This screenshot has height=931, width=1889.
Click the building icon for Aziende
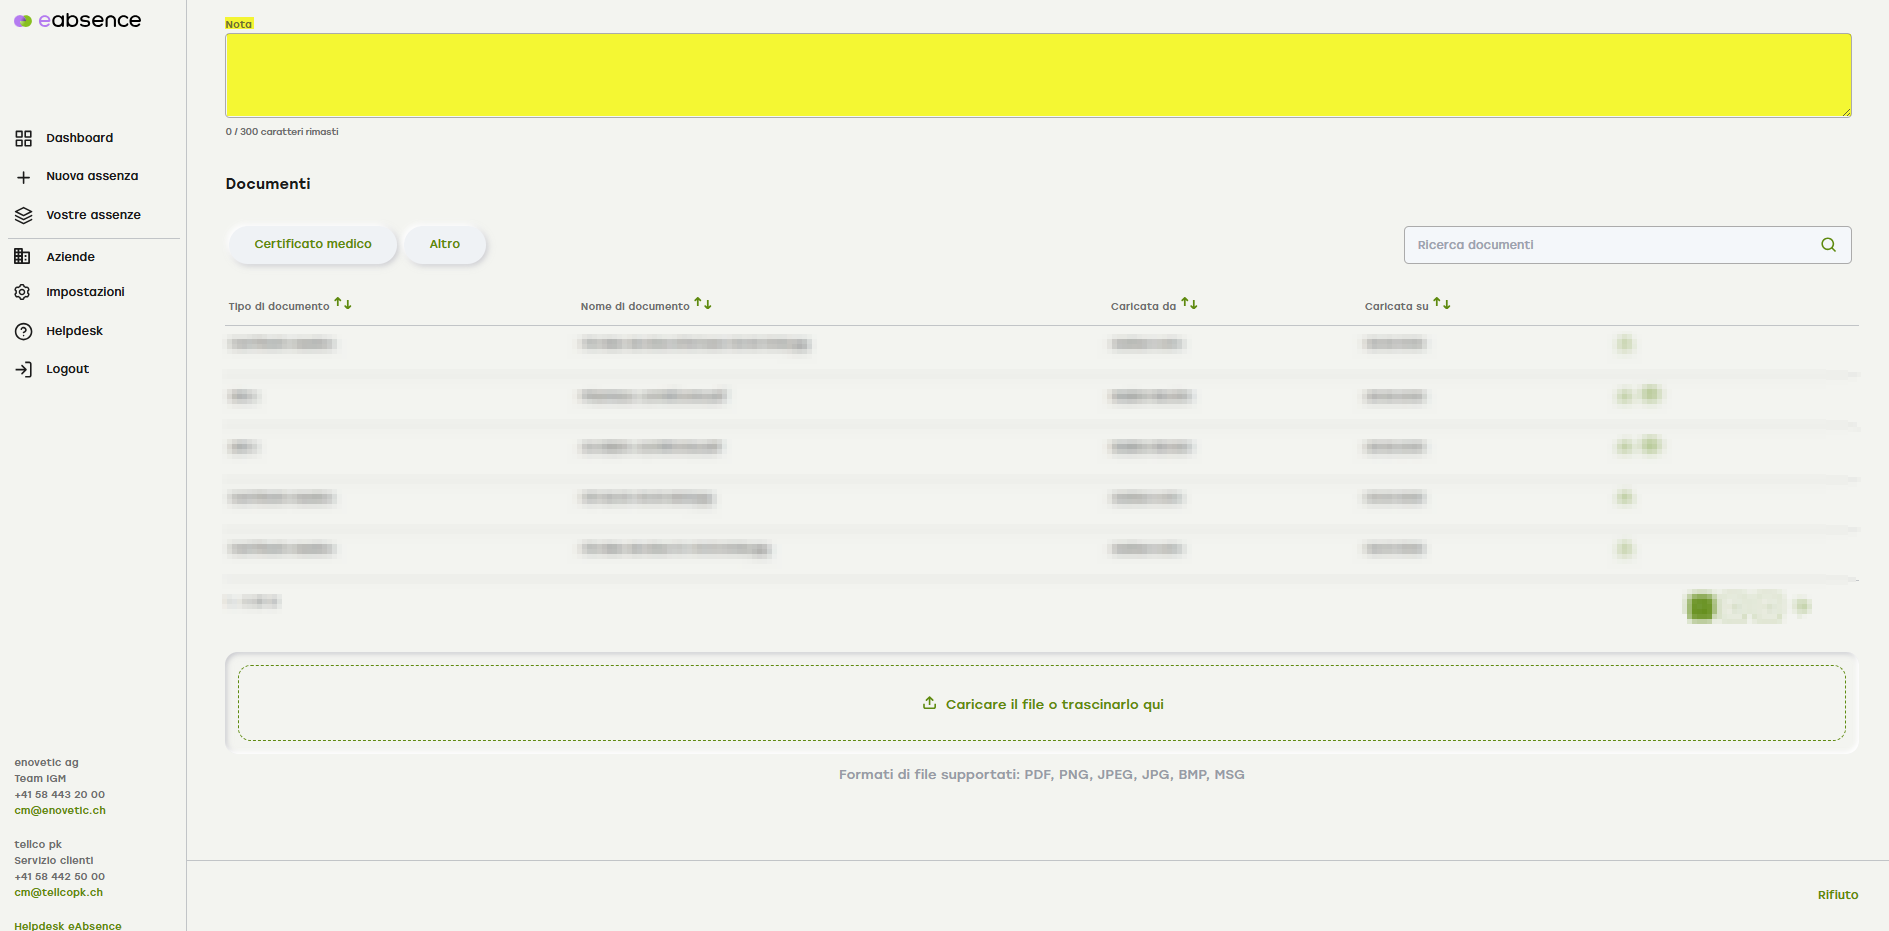[x=23, y=257]
